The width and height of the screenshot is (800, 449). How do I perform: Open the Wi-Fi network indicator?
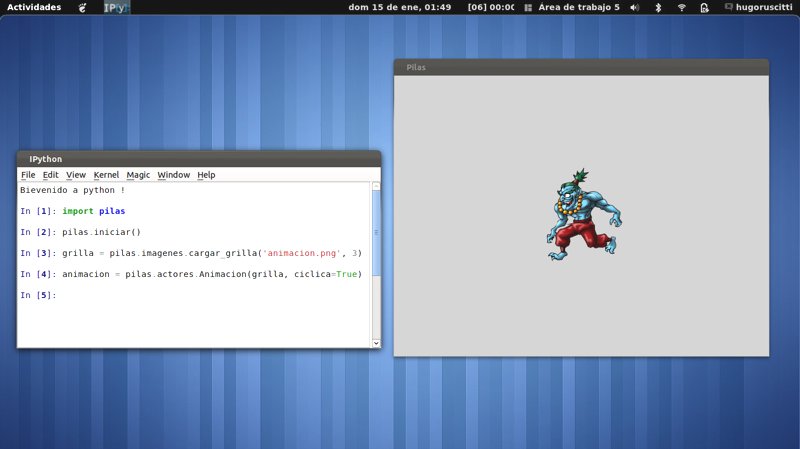[x=682, y=8]
